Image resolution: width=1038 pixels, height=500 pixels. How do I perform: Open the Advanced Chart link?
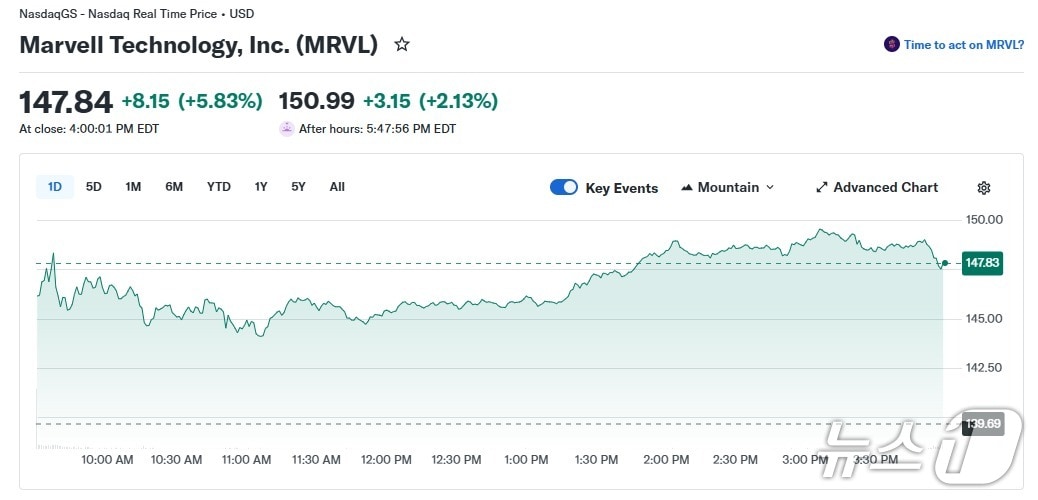pos(885,188)
